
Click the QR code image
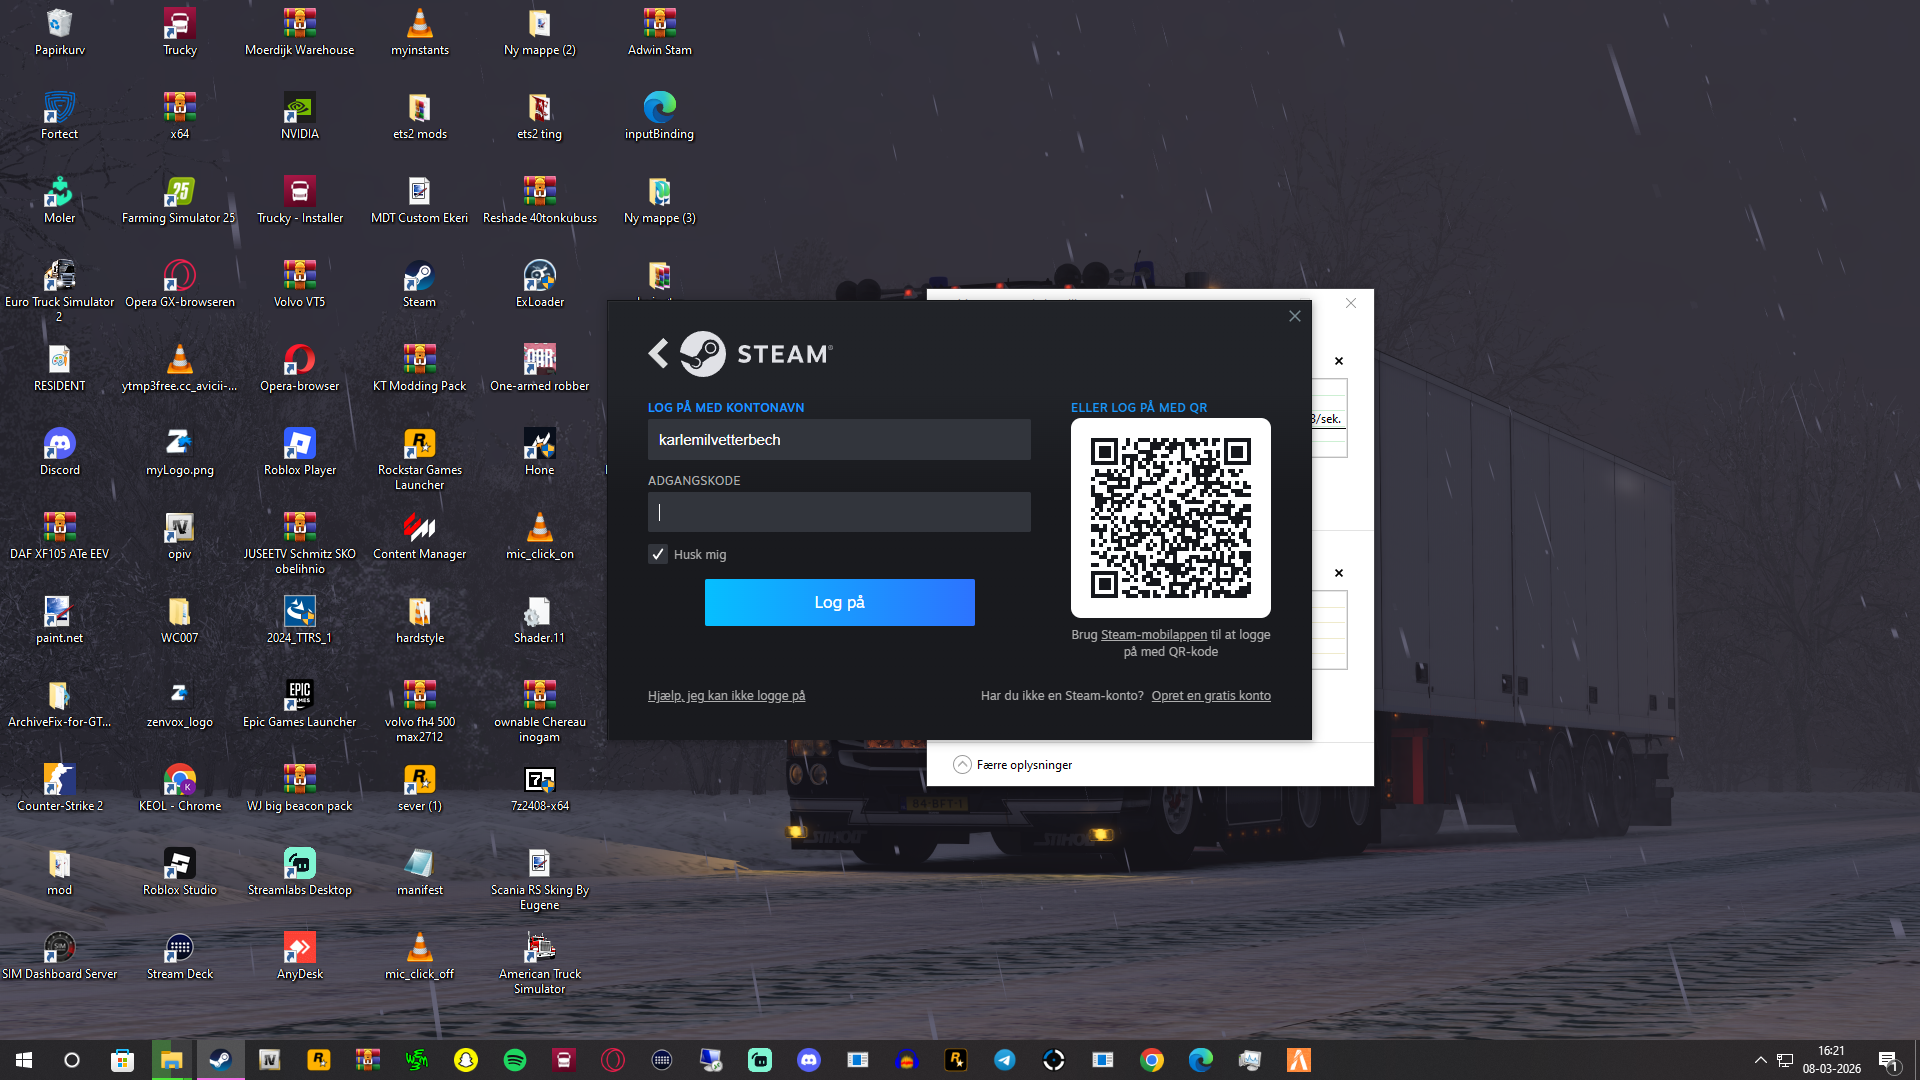click(x=1170, y=518)
